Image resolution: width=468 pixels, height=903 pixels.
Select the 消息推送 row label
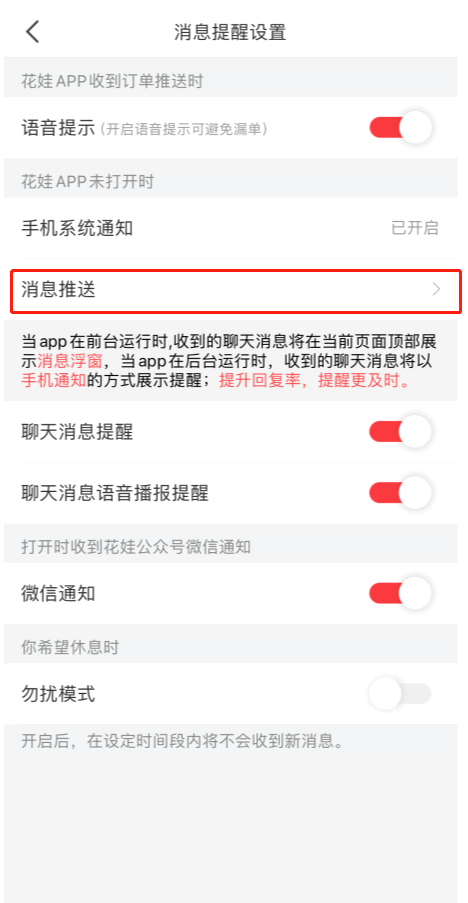[x=59, y=290]
